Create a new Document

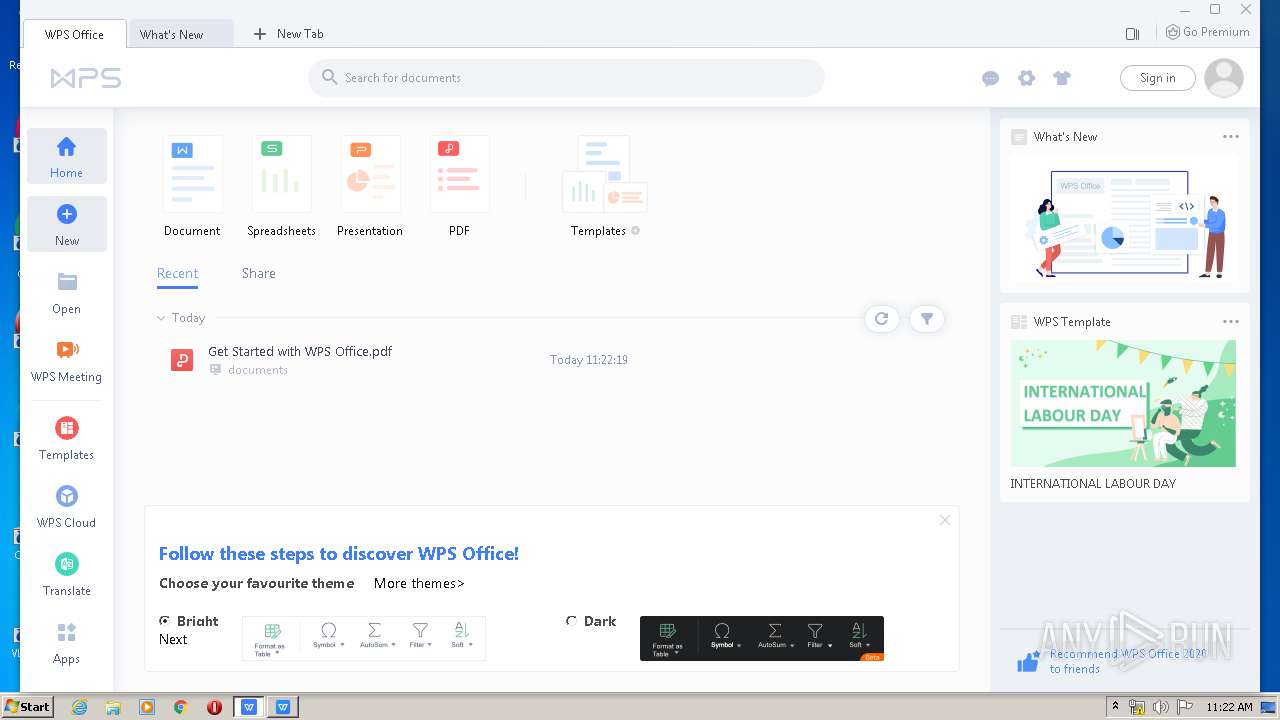[192, 187]
